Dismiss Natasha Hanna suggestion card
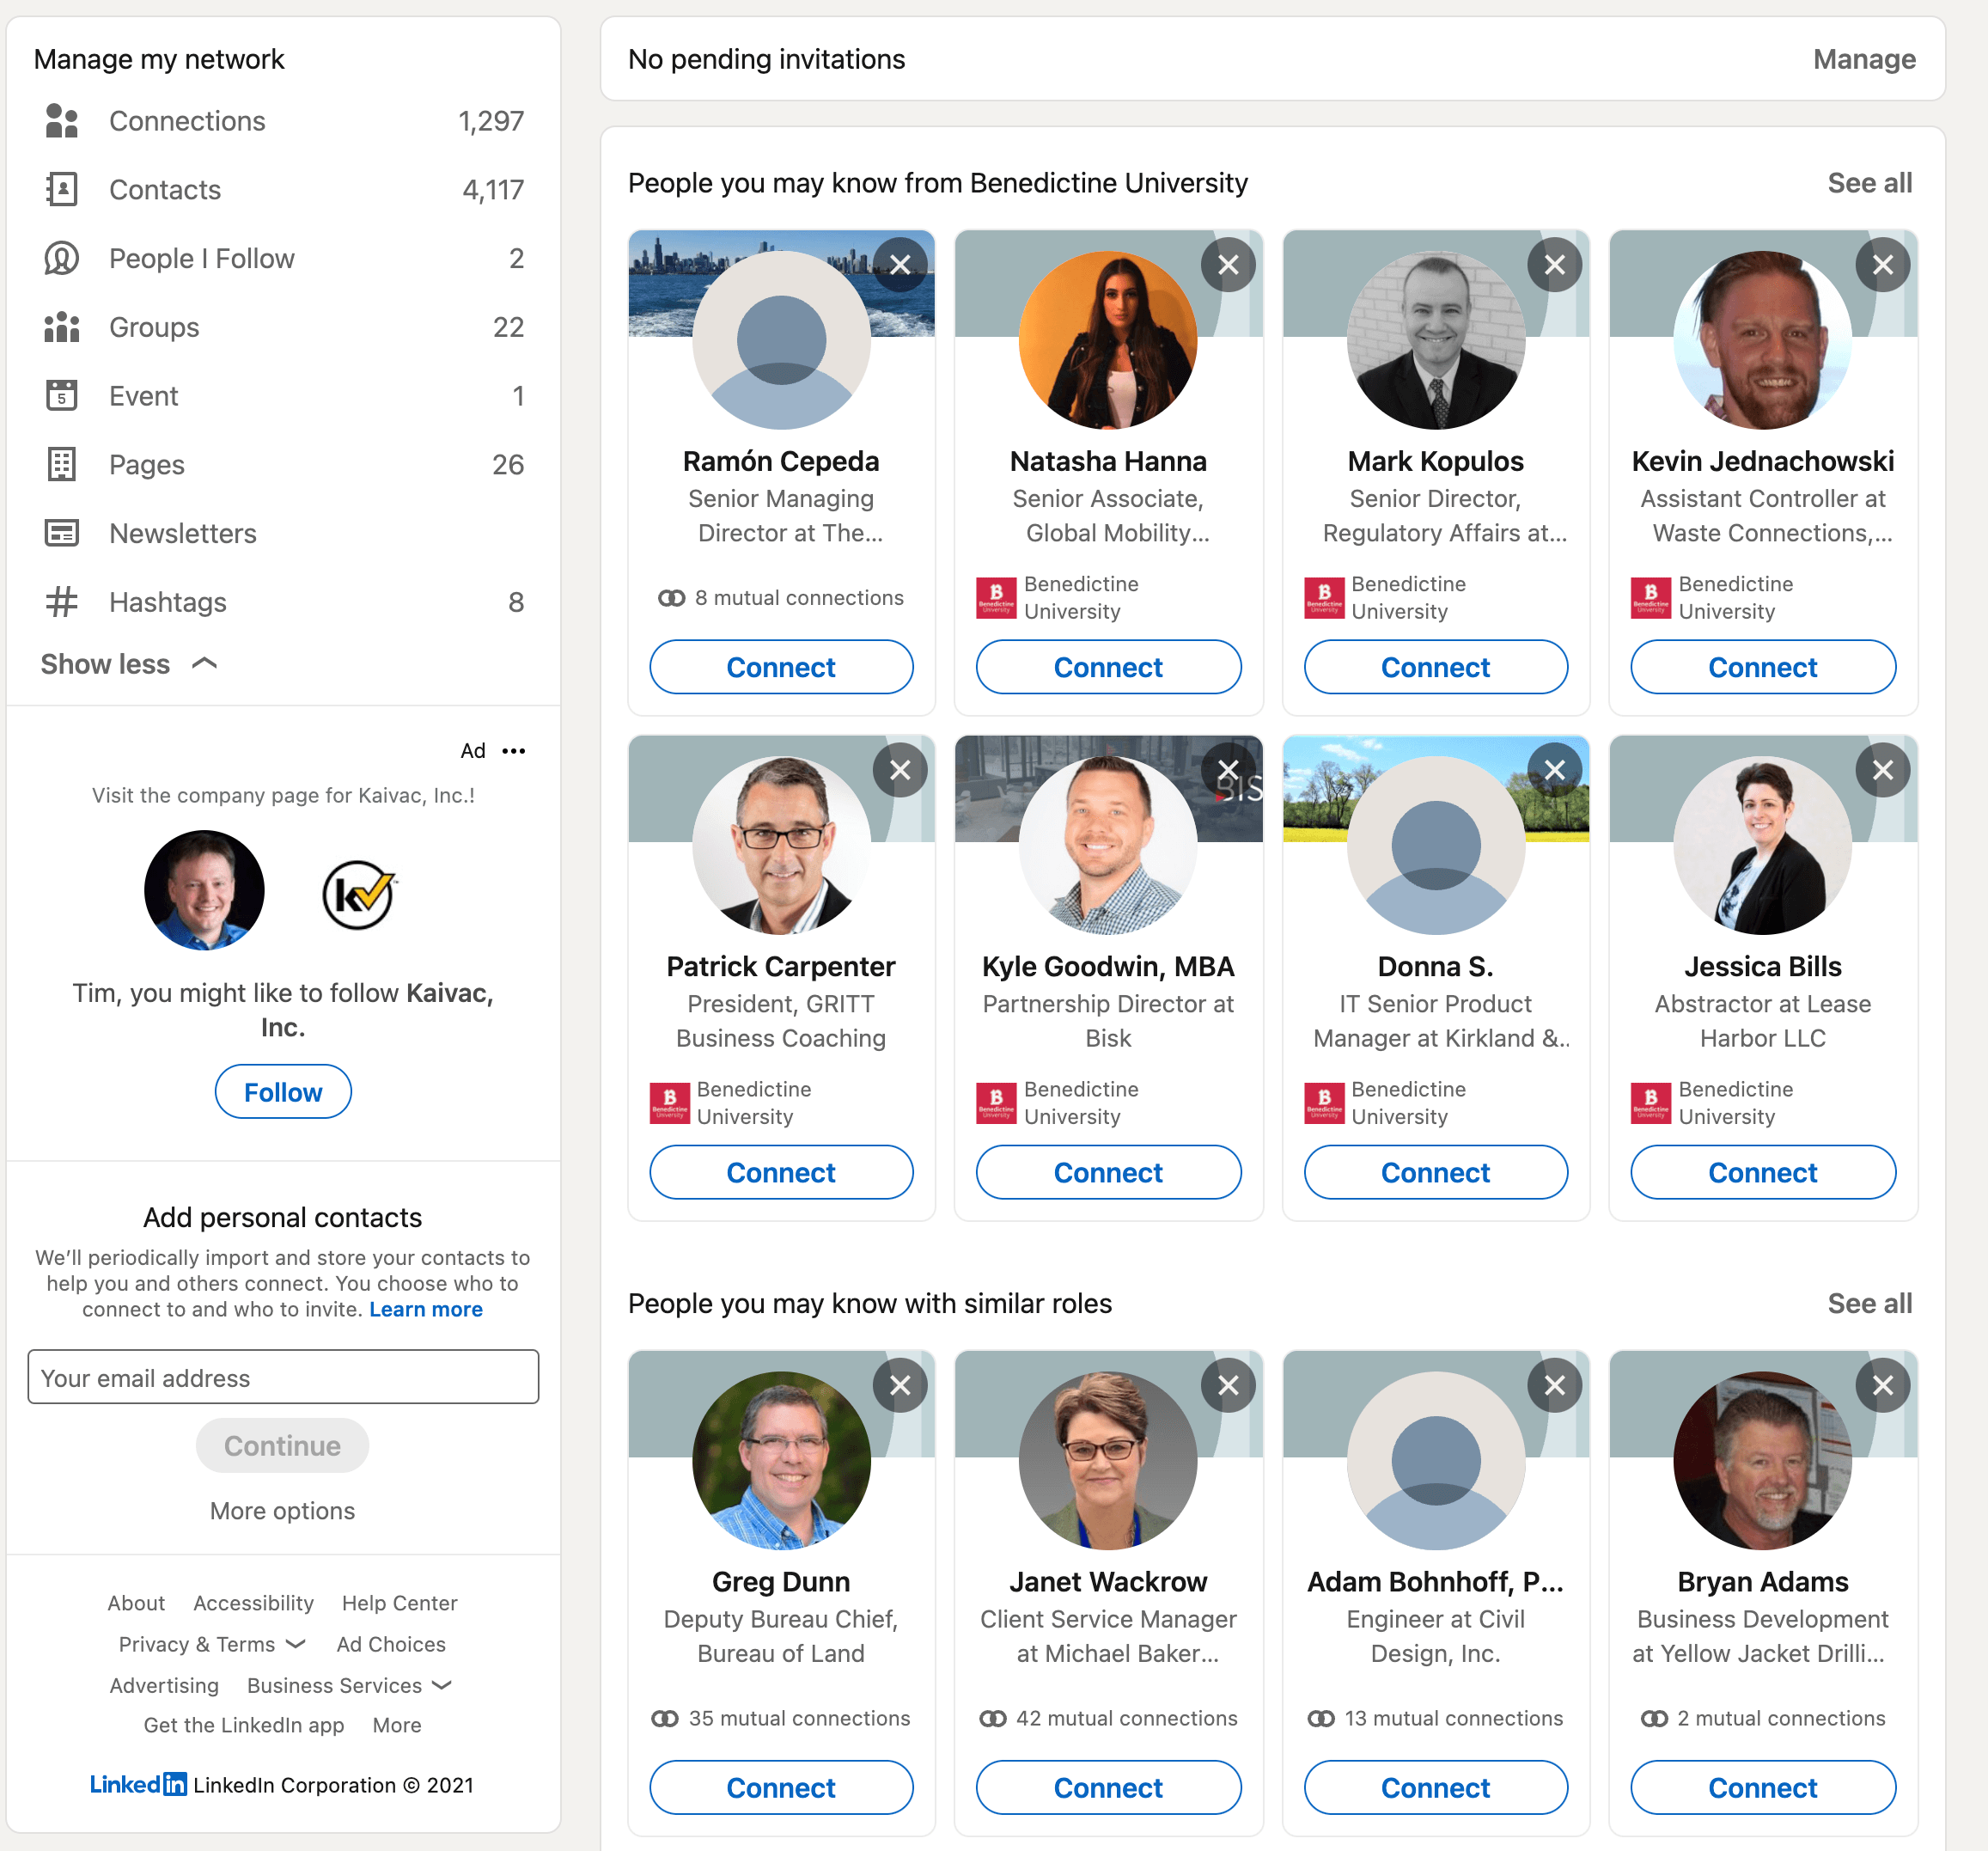This screenshot has width=1988, height=1851. pyautogui.click(x=1228, y=265)
